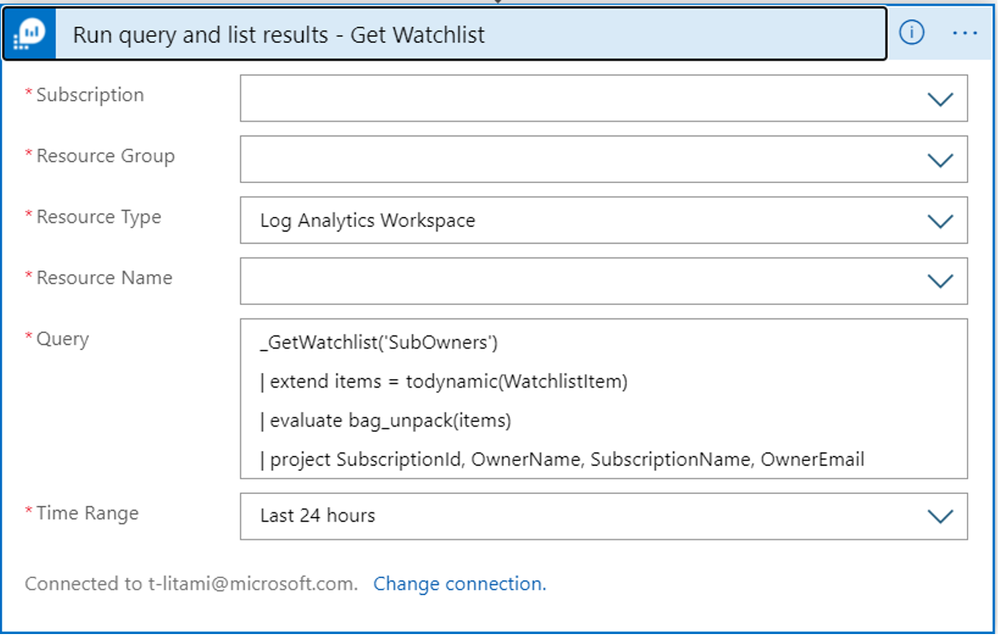This screenshot has height=635, width=999.
Task: Click the 'Connected to t-litami@microsoft.com' text
Action: coord(191,583)
